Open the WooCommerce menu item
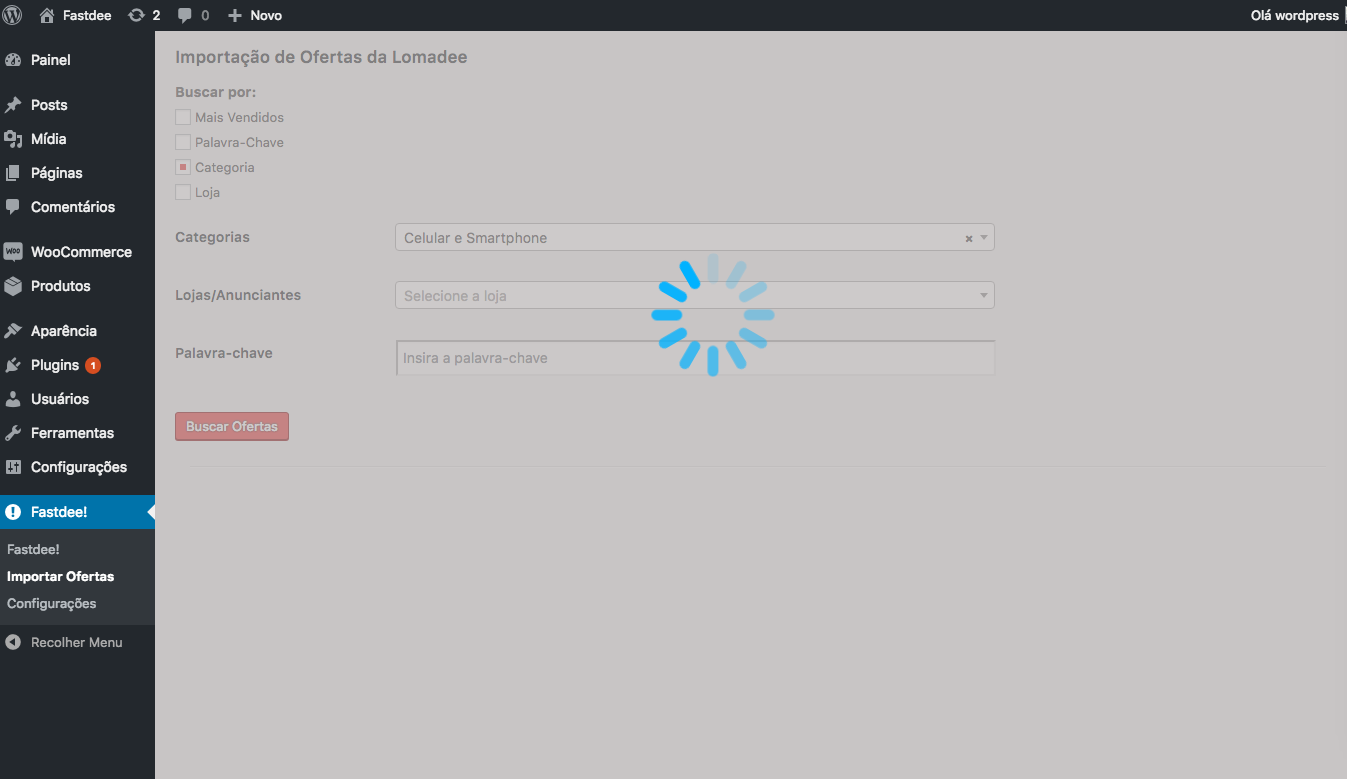This screenshot has height=779, width=1347. tap(77, 252)
